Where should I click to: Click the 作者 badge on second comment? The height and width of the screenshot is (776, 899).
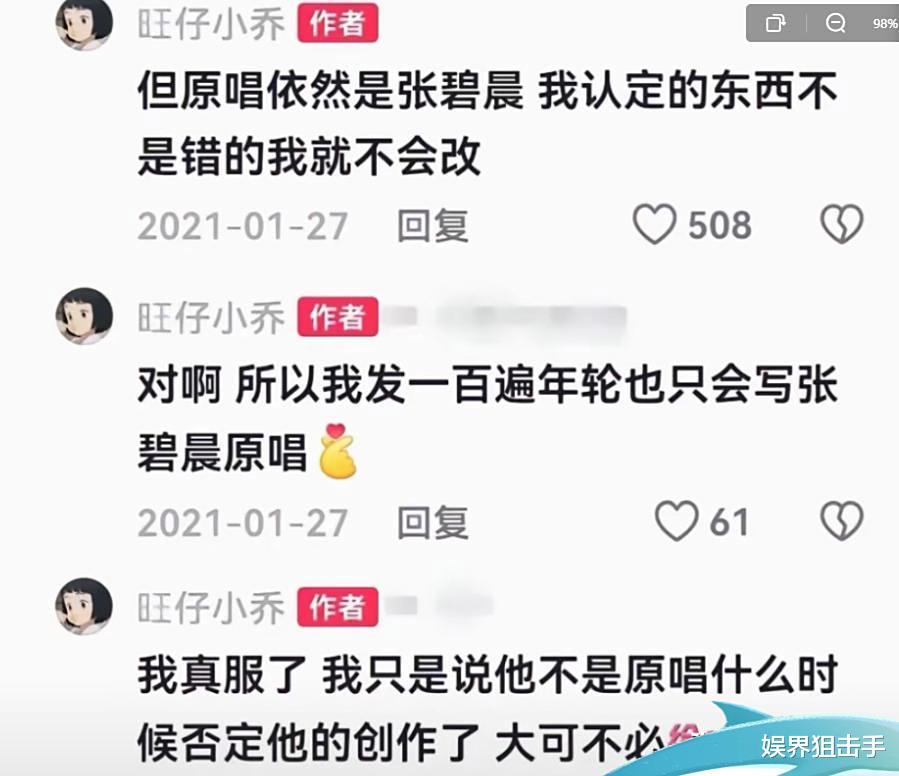[x=338, y=317]
